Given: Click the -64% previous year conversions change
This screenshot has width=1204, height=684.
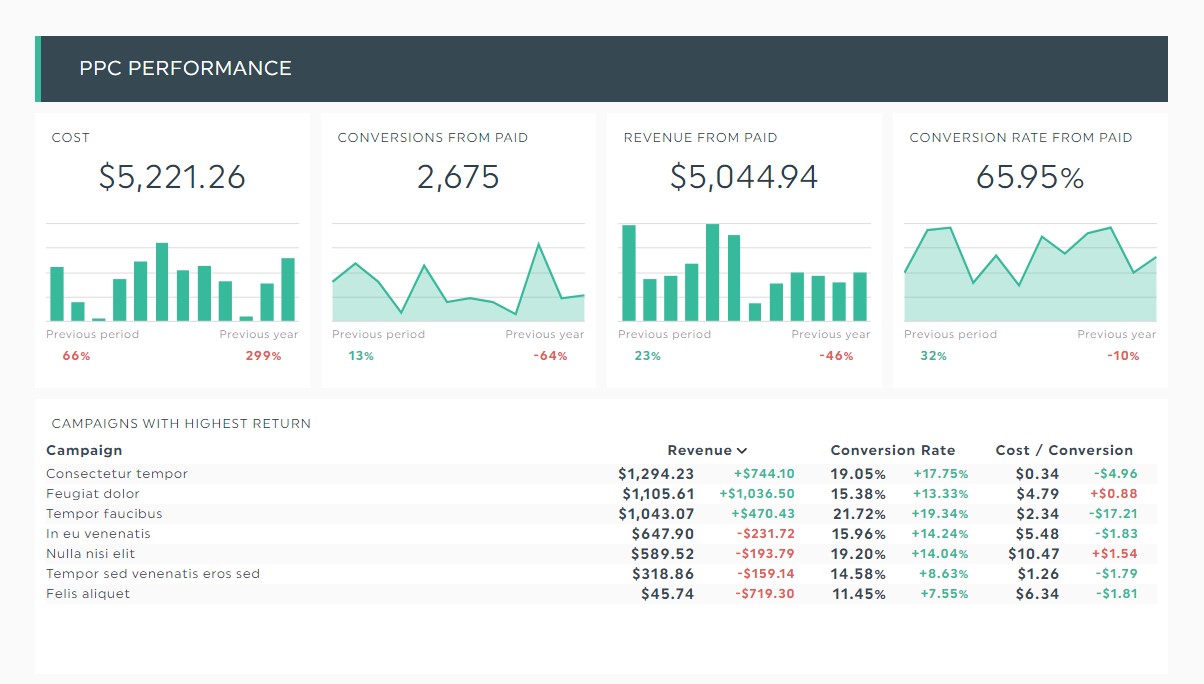Looking at the screenshot, I should coord(550,356).
